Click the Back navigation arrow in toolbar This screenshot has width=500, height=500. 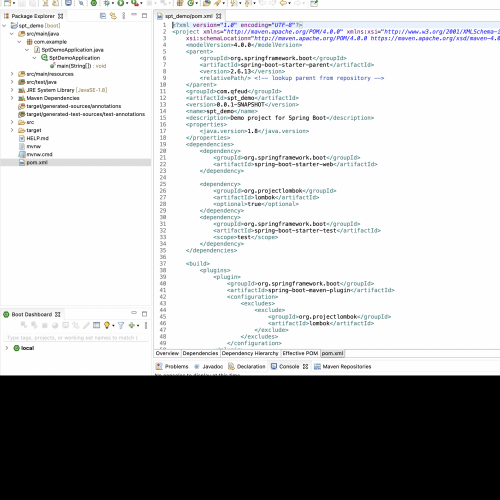click(283, 3)
